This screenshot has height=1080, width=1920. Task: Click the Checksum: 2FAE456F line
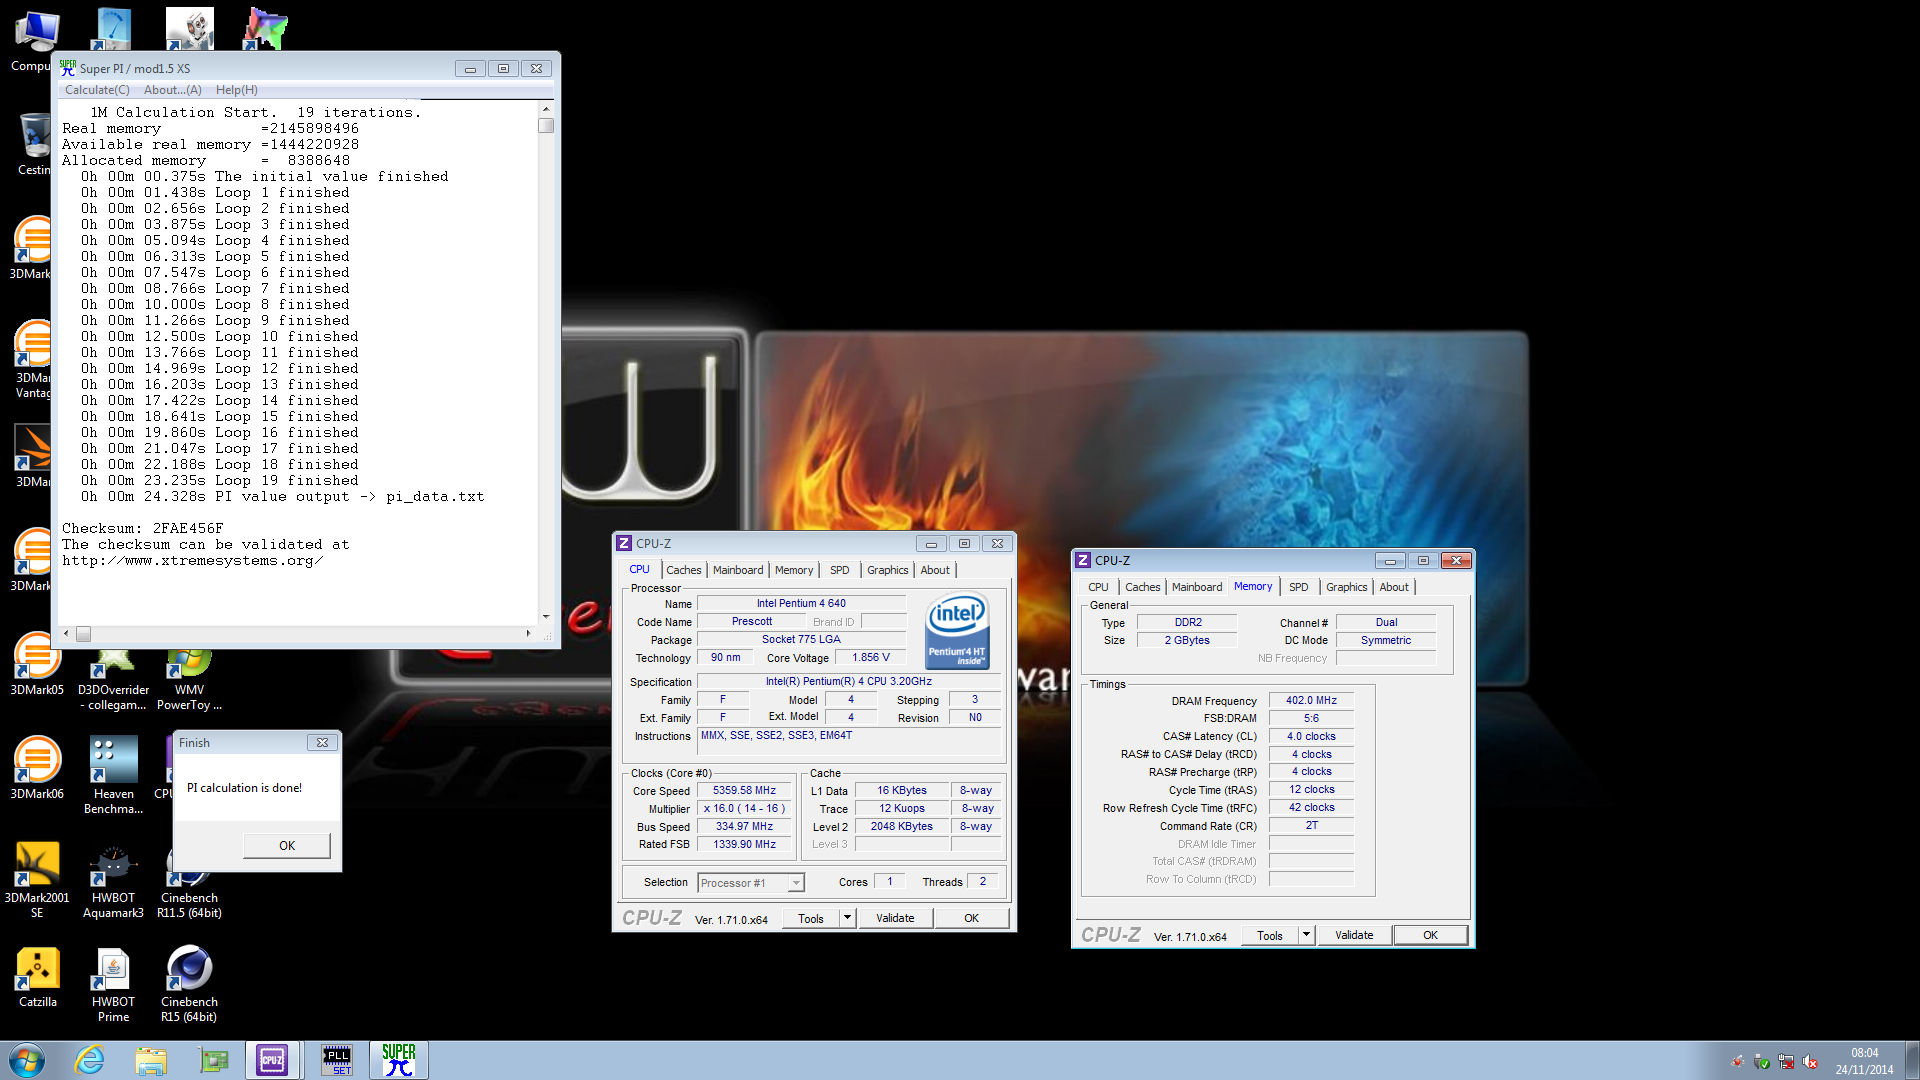point(143,528)
